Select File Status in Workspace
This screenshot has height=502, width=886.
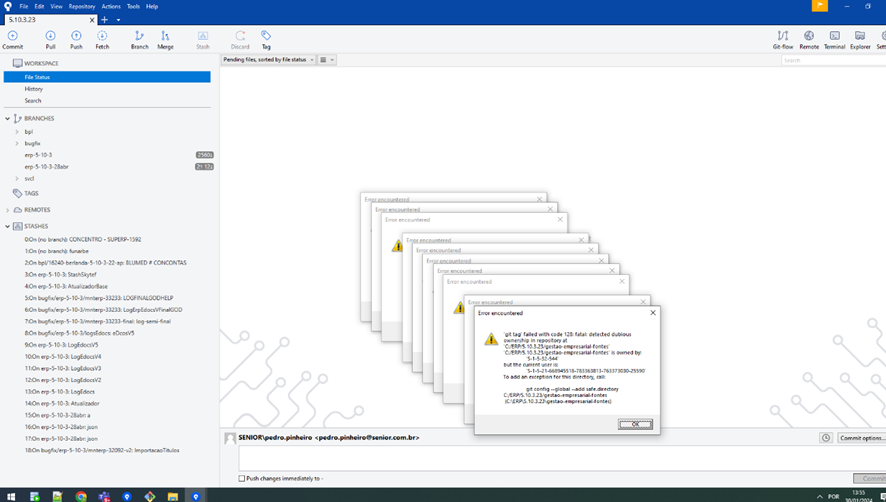tap(107, 77)
